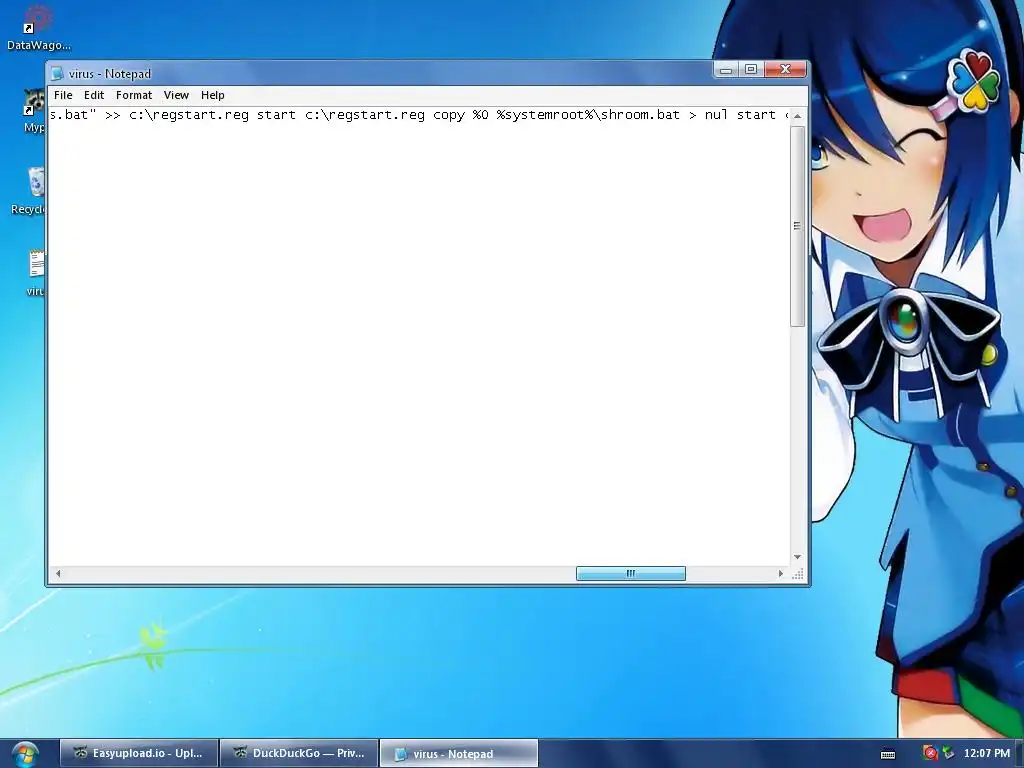This screenshot has height=768, width=1024.
Task: Open the Windows Start menu
Action: click(25, 754)
